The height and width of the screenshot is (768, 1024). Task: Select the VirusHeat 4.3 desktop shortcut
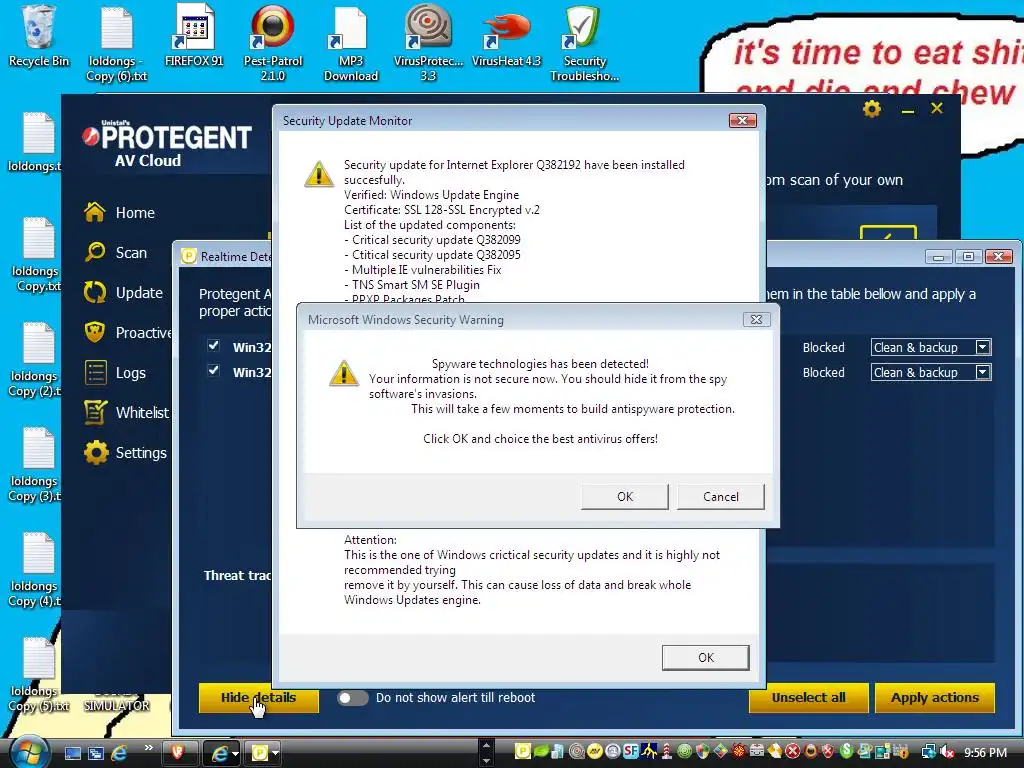[x=507, y=37]
